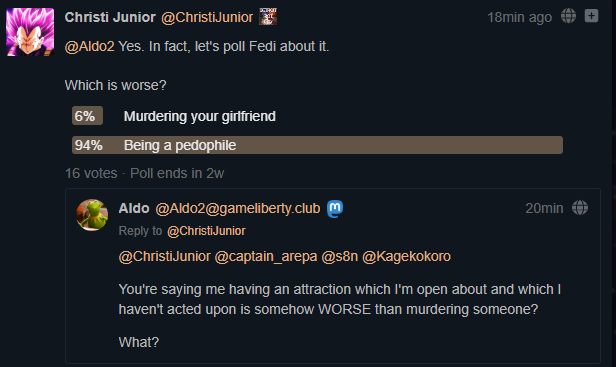Click the 20min timestamp on quoted post
Screen dimensions: 616x367
pos(544,208)
